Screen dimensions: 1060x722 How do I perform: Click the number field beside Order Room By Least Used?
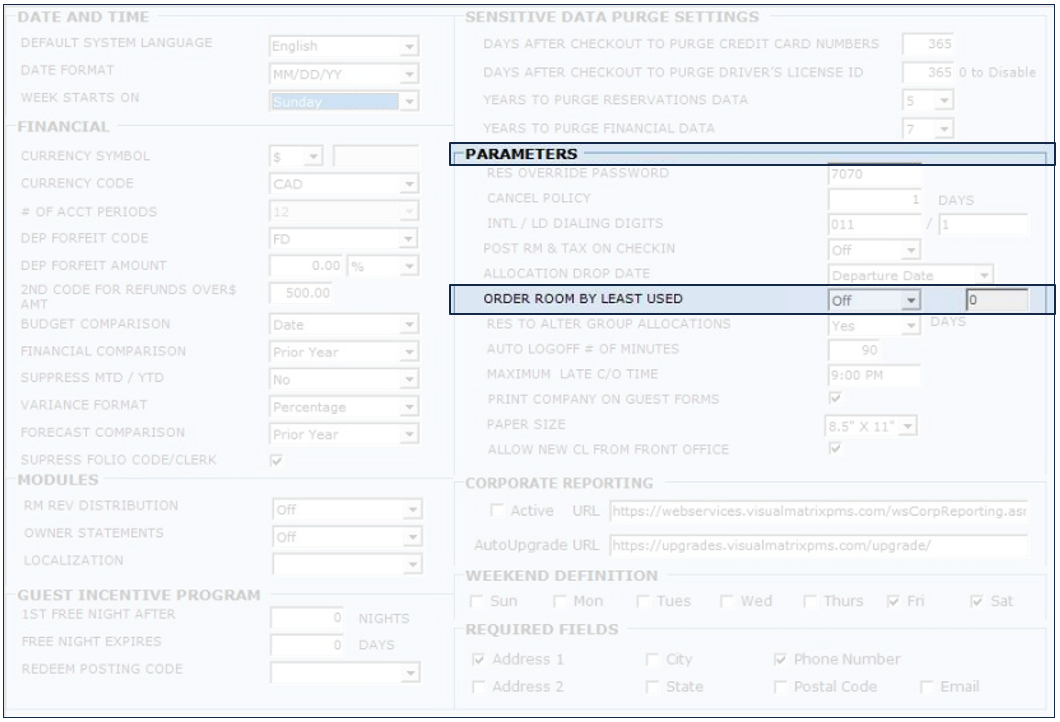pos(995,300)
